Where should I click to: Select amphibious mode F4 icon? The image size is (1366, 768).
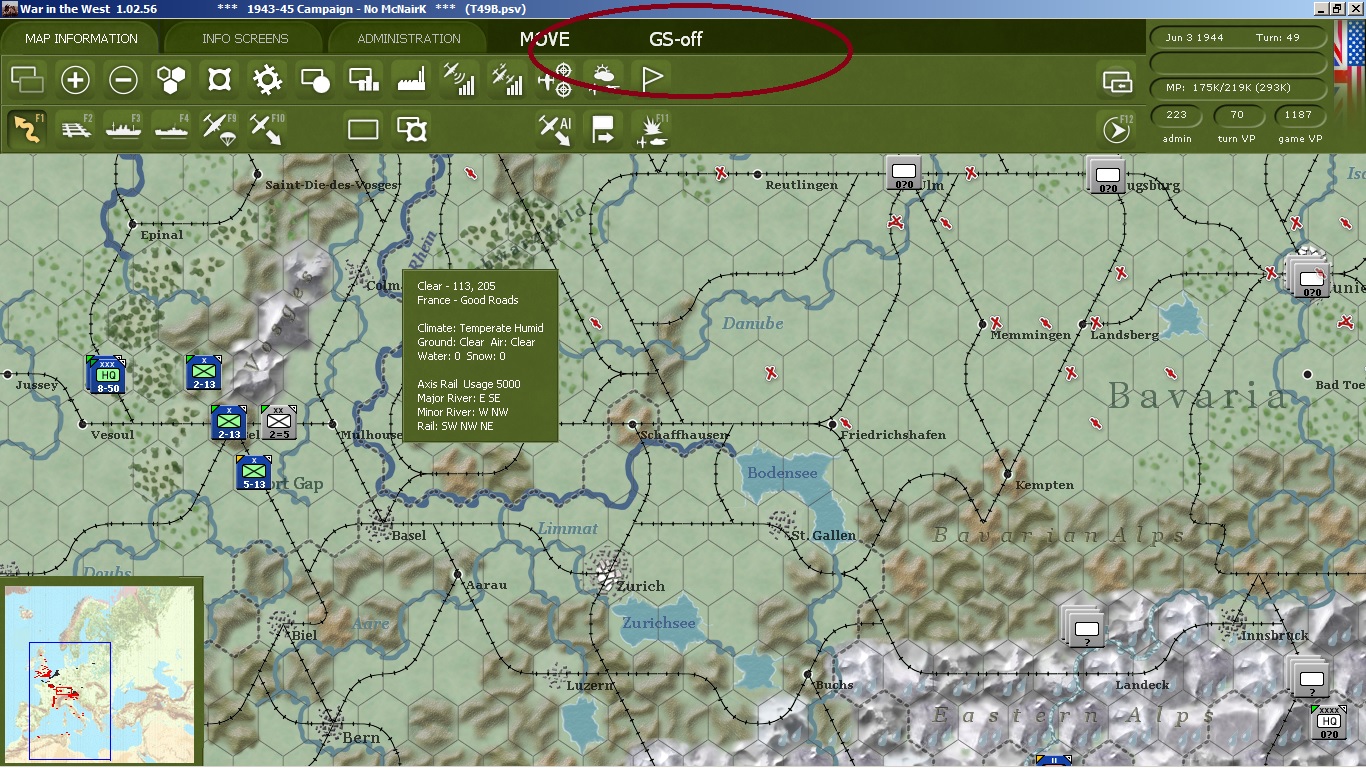point(172,129)
